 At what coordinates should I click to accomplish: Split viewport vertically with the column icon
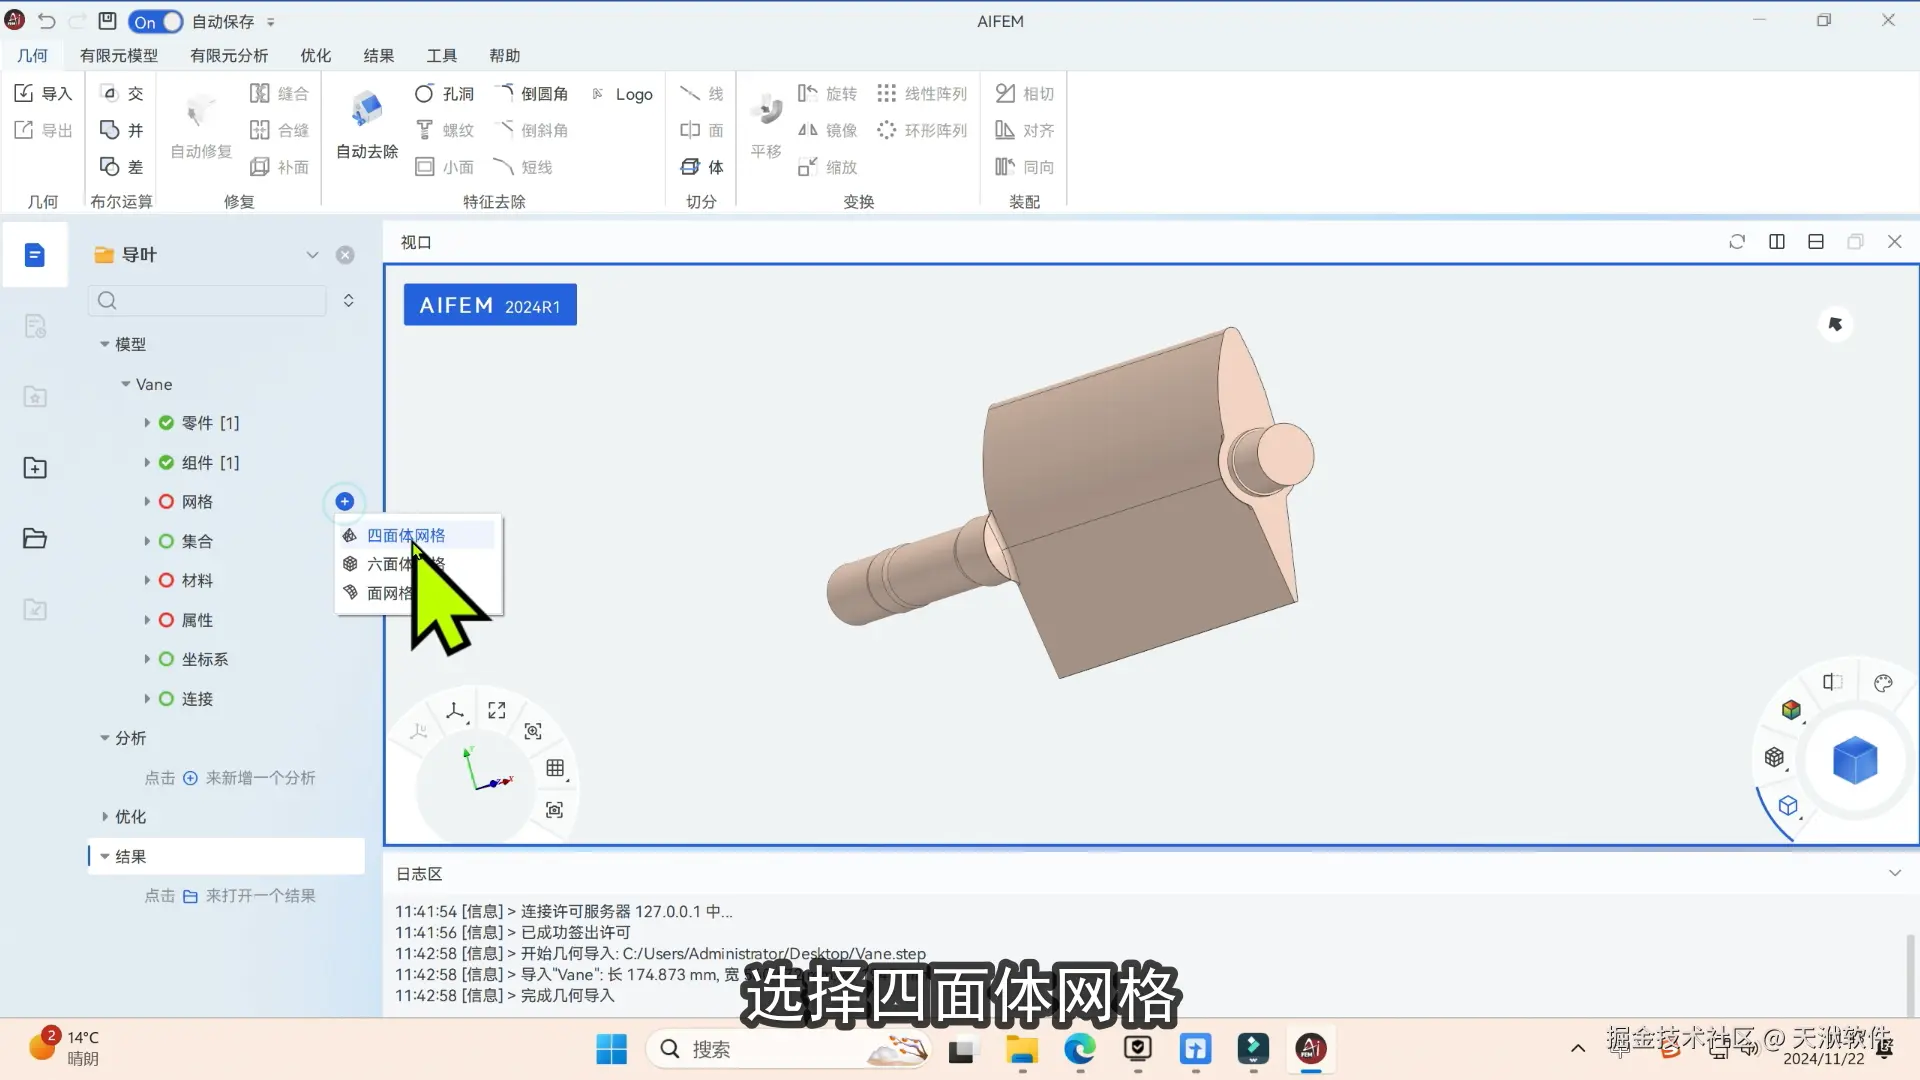[x=1777, y=242]
